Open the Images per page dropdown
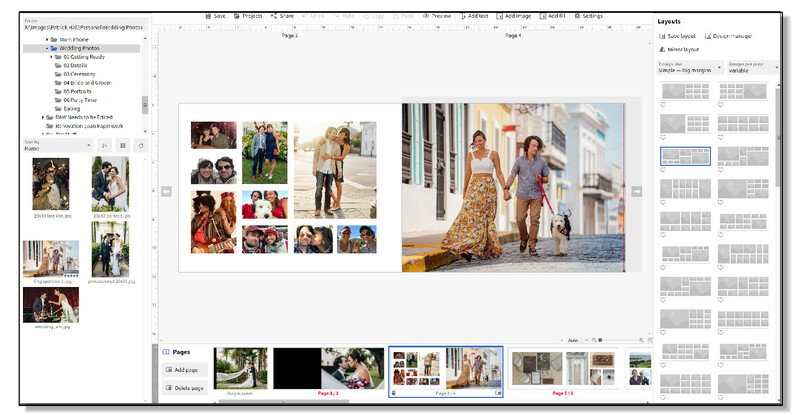800x415 pixels. [753, 67]
